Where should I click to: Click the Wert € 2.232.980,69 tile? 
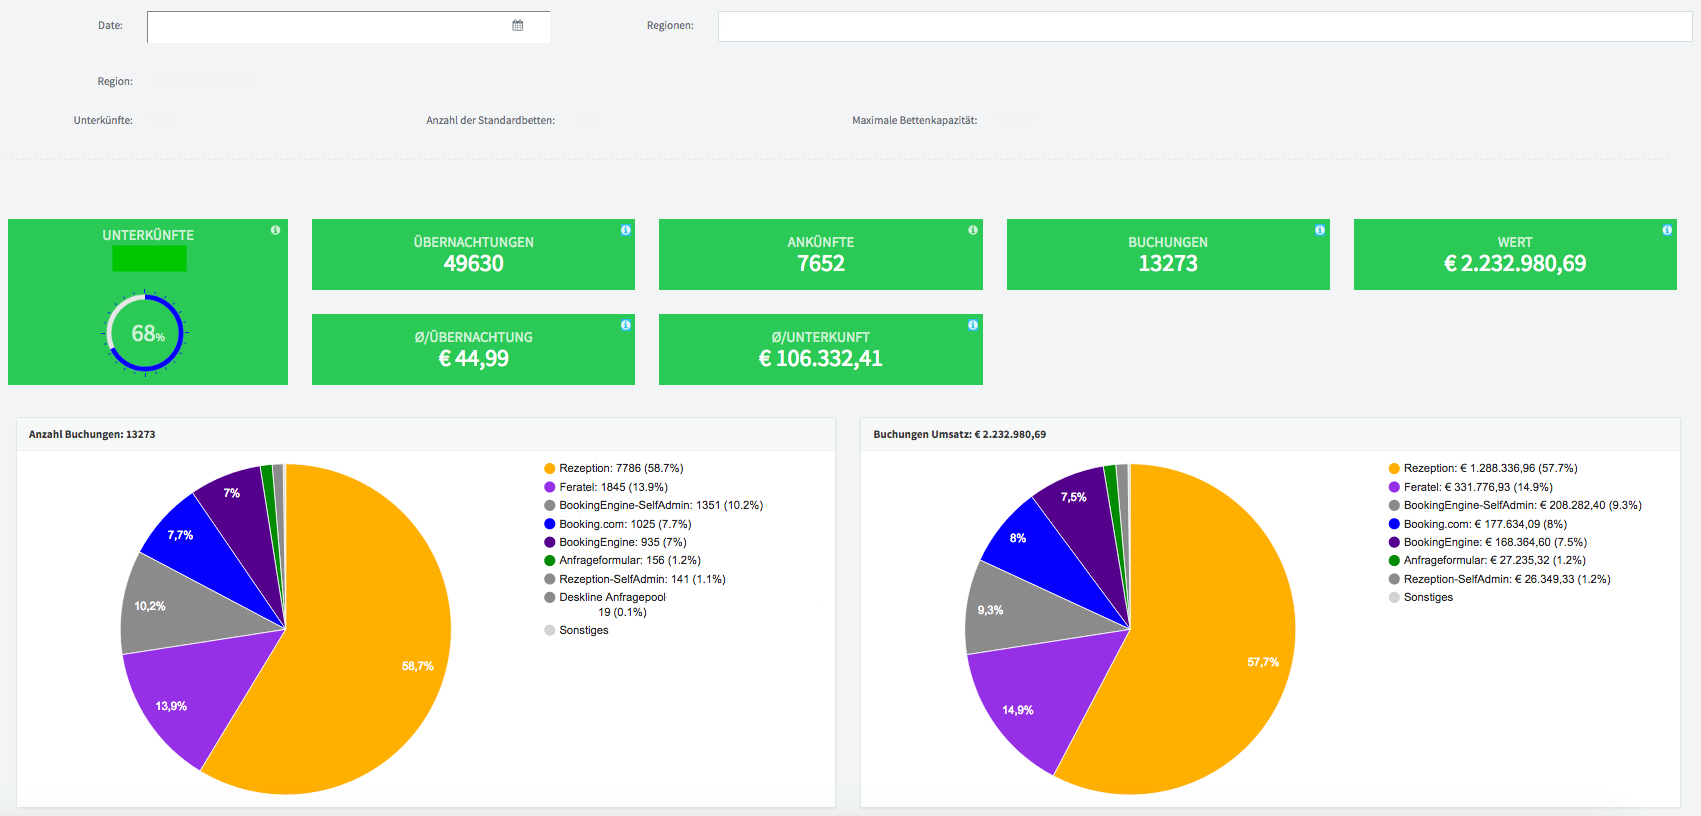pos(1515,255)
